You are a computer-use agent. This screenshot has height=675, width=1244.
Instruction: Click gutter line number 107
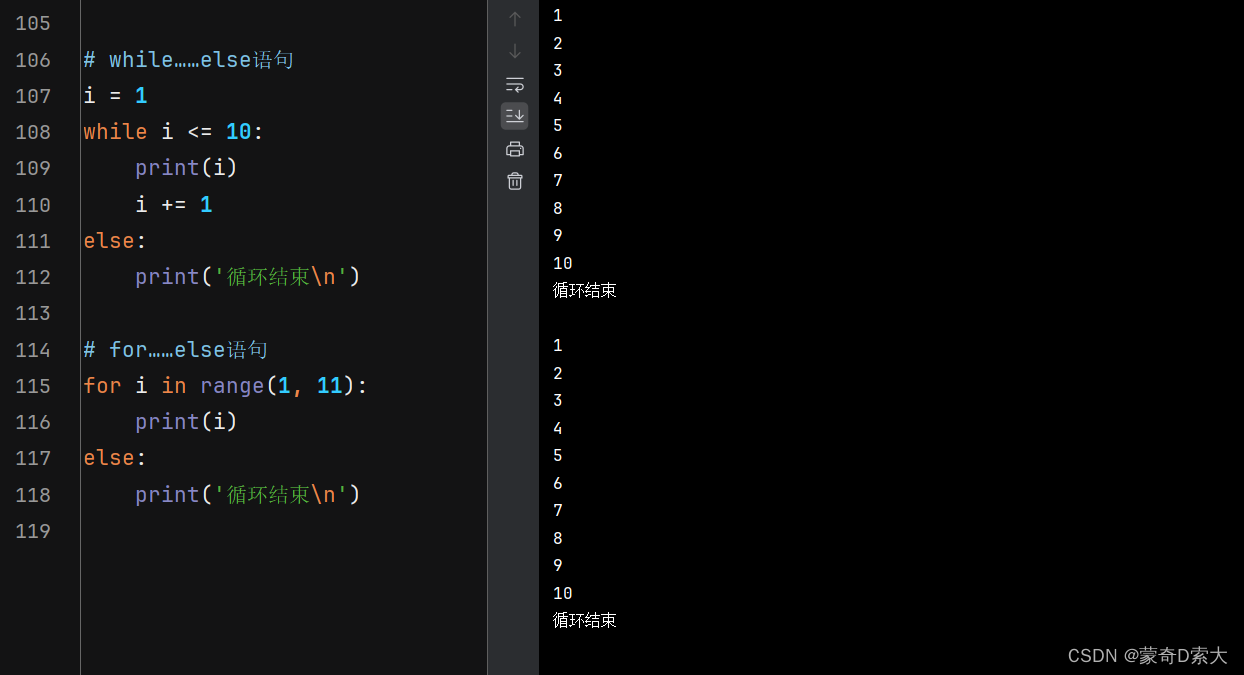pos(33,96)
